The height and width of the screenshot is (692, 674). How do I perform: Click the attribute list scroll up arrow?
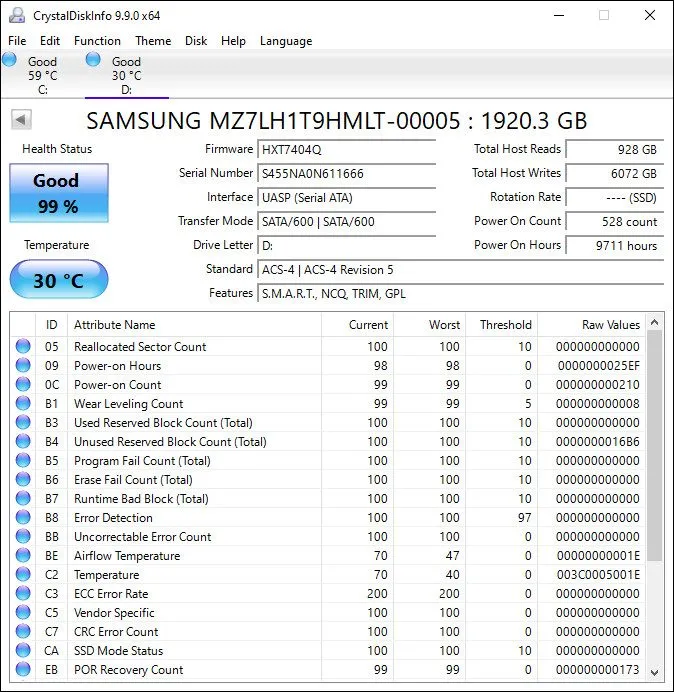coord(655,323)
